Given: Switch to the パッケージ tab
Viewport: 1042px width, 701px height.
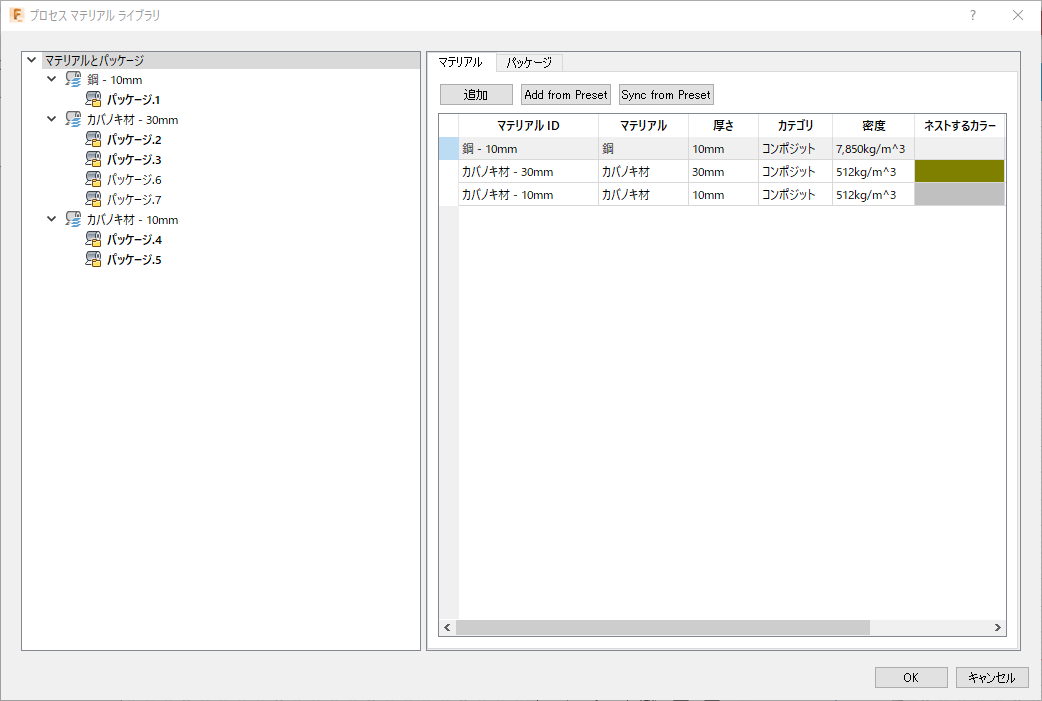Looking at the screenshot, I should [x=529, y=62].
